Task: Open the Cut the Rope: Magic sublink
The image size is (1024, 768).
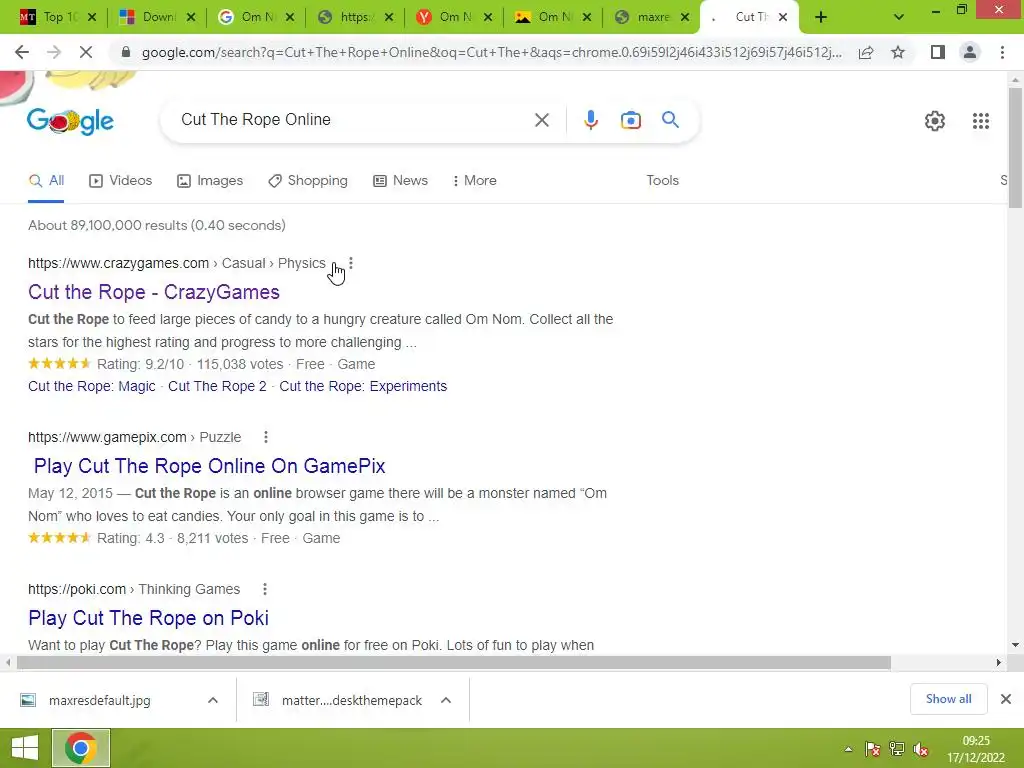Action: click(x=91, y=386)
